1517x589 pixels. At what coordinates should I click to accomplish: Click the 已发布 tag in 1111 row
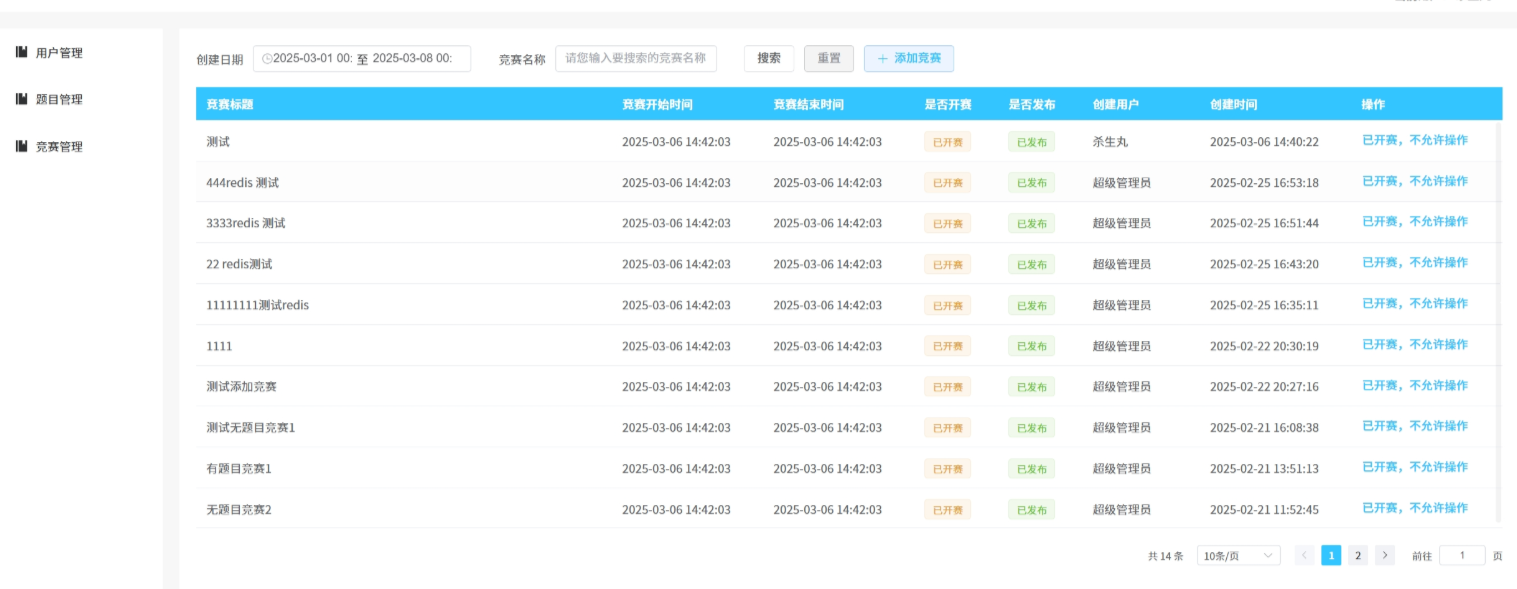click(x=1031, y=346)
